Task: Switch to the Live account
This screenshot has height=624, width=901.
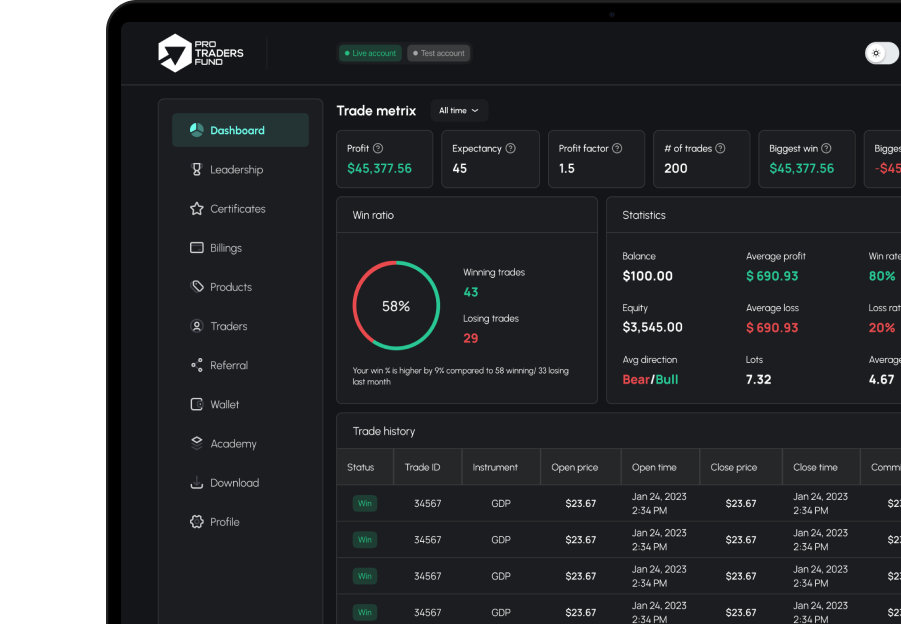Action: (x=369, y=52)
